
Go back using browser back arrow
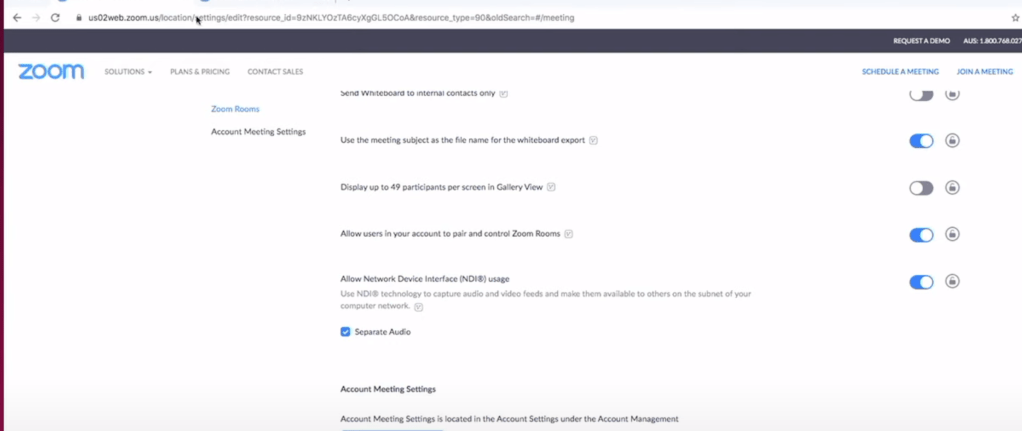point(17,18)
